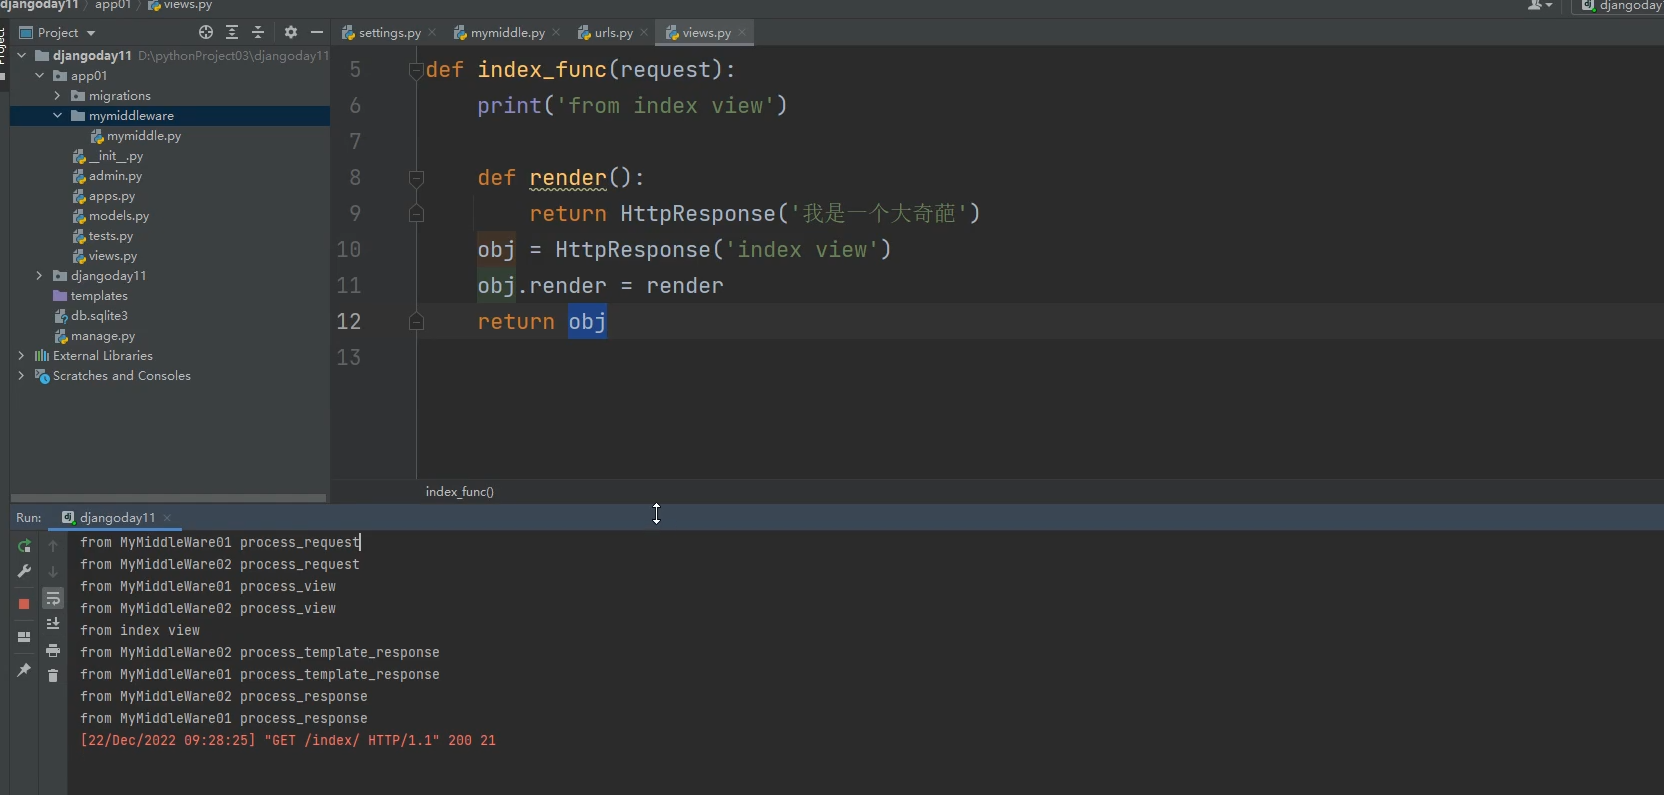Toggle fold on line 8 def render
This screenshot has width=1664, height=795.
(416, 178)
